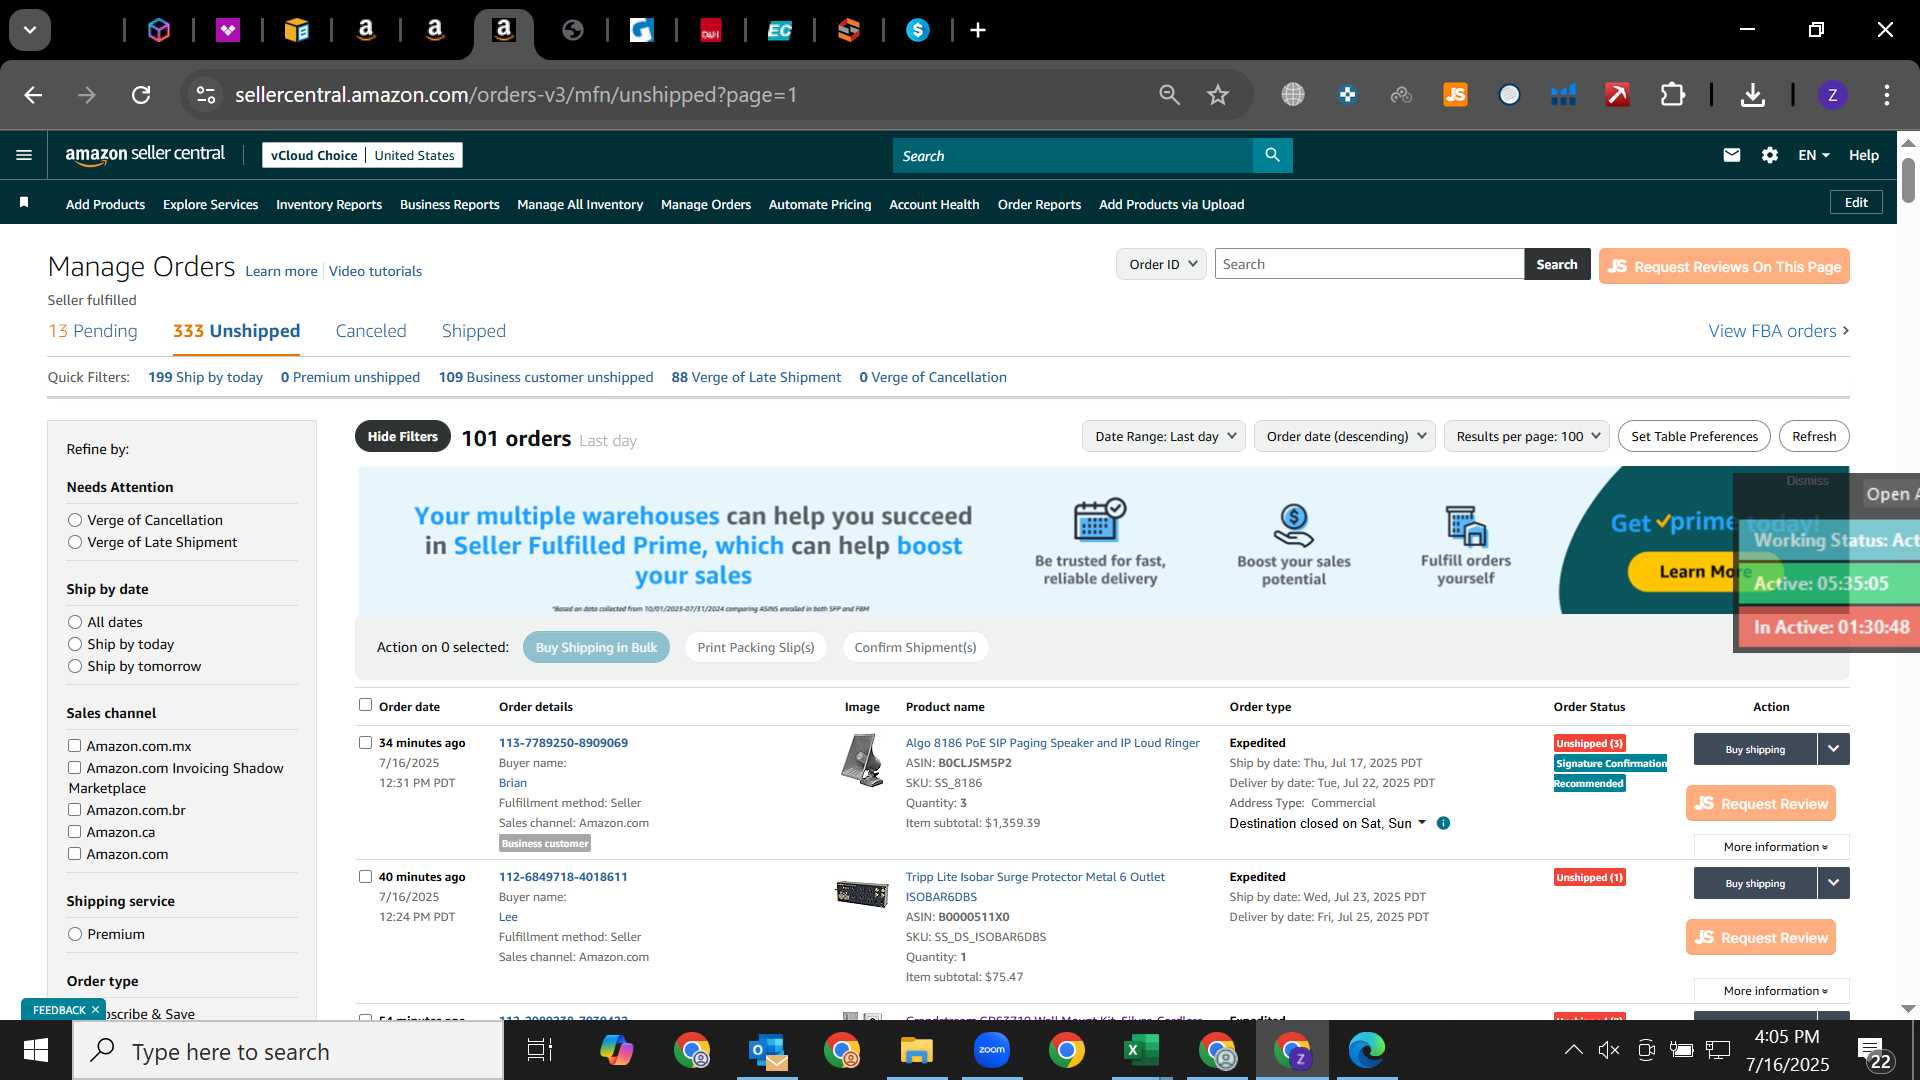Click the Algo speaker product thumbnail

pyautogui.click(x=862, y=760)
